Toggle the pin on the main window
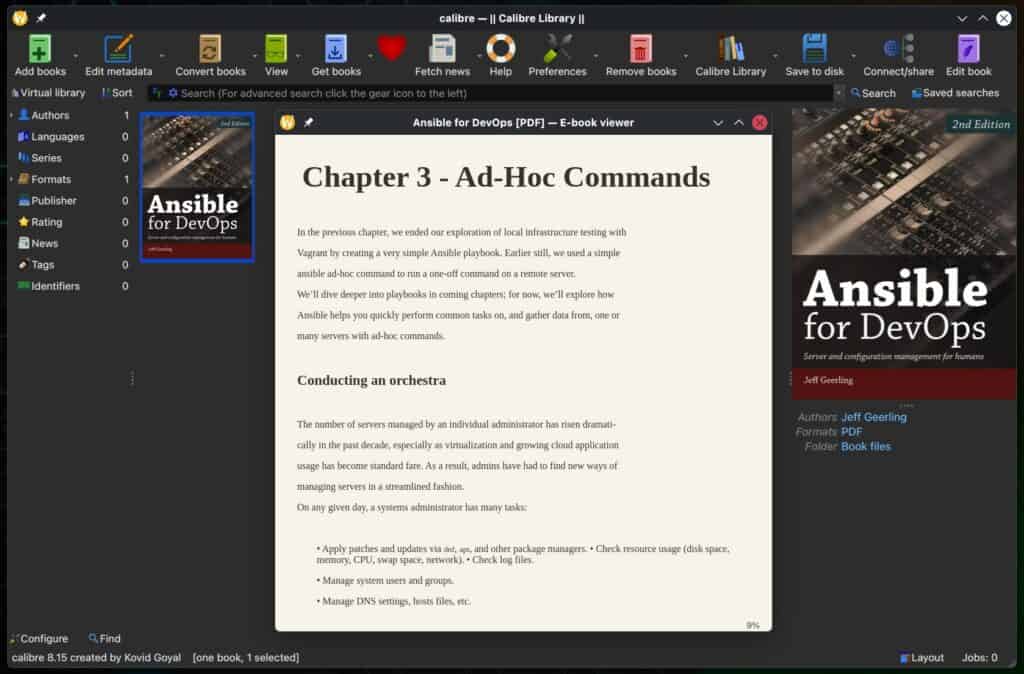Image resolution: width=1024 pixels, height=674 pixels. 40,17
